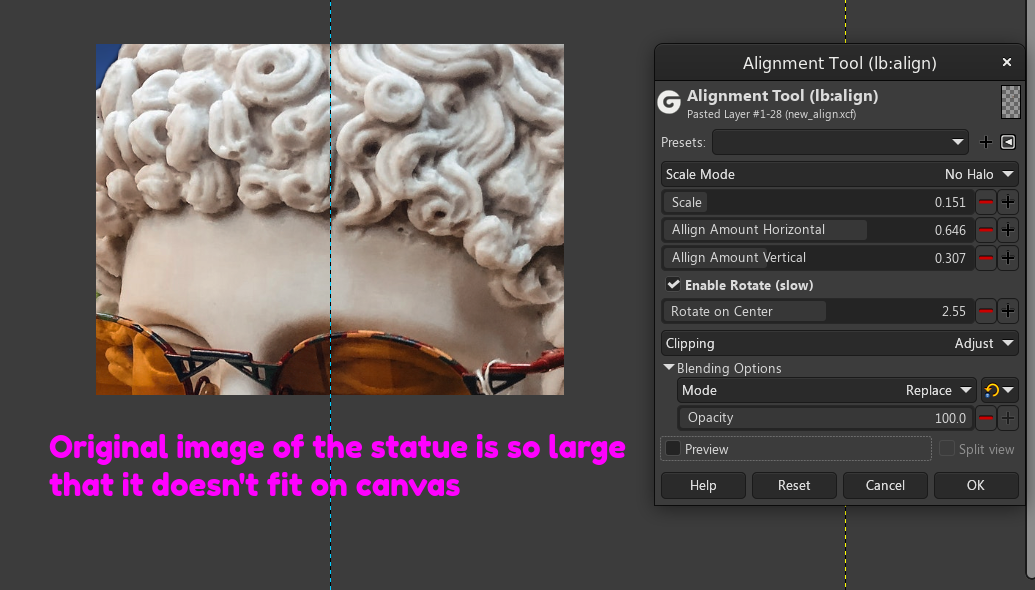Decrease Allign Amount Vertical value
Screen dimensions: 1035x590
[x=985, y=257]
